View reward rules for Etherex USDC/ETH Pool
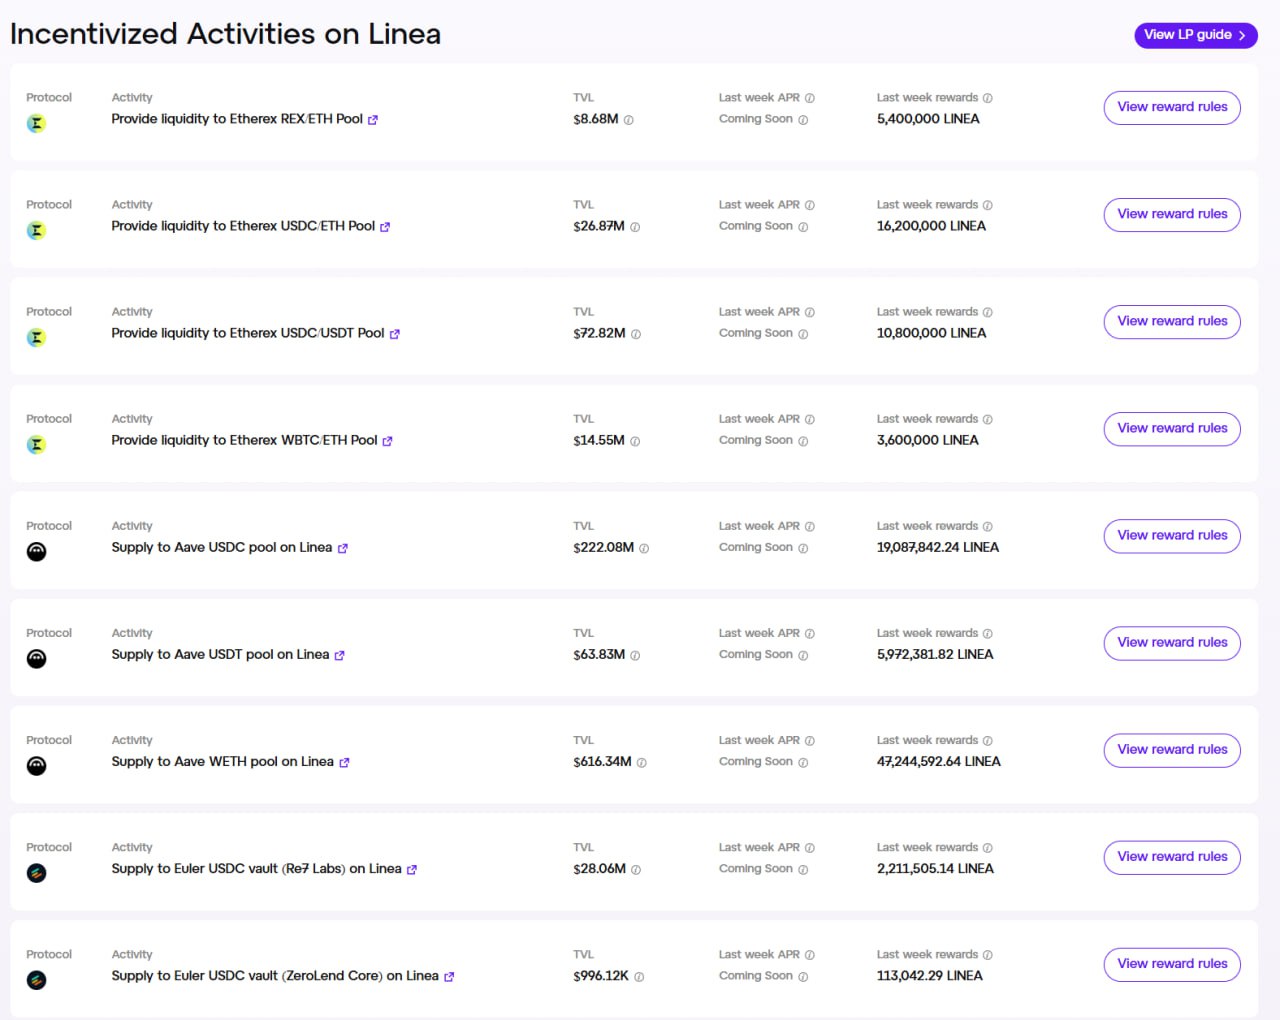This screenshot has height=1020, width=1280. click(x=1172, y=215)
